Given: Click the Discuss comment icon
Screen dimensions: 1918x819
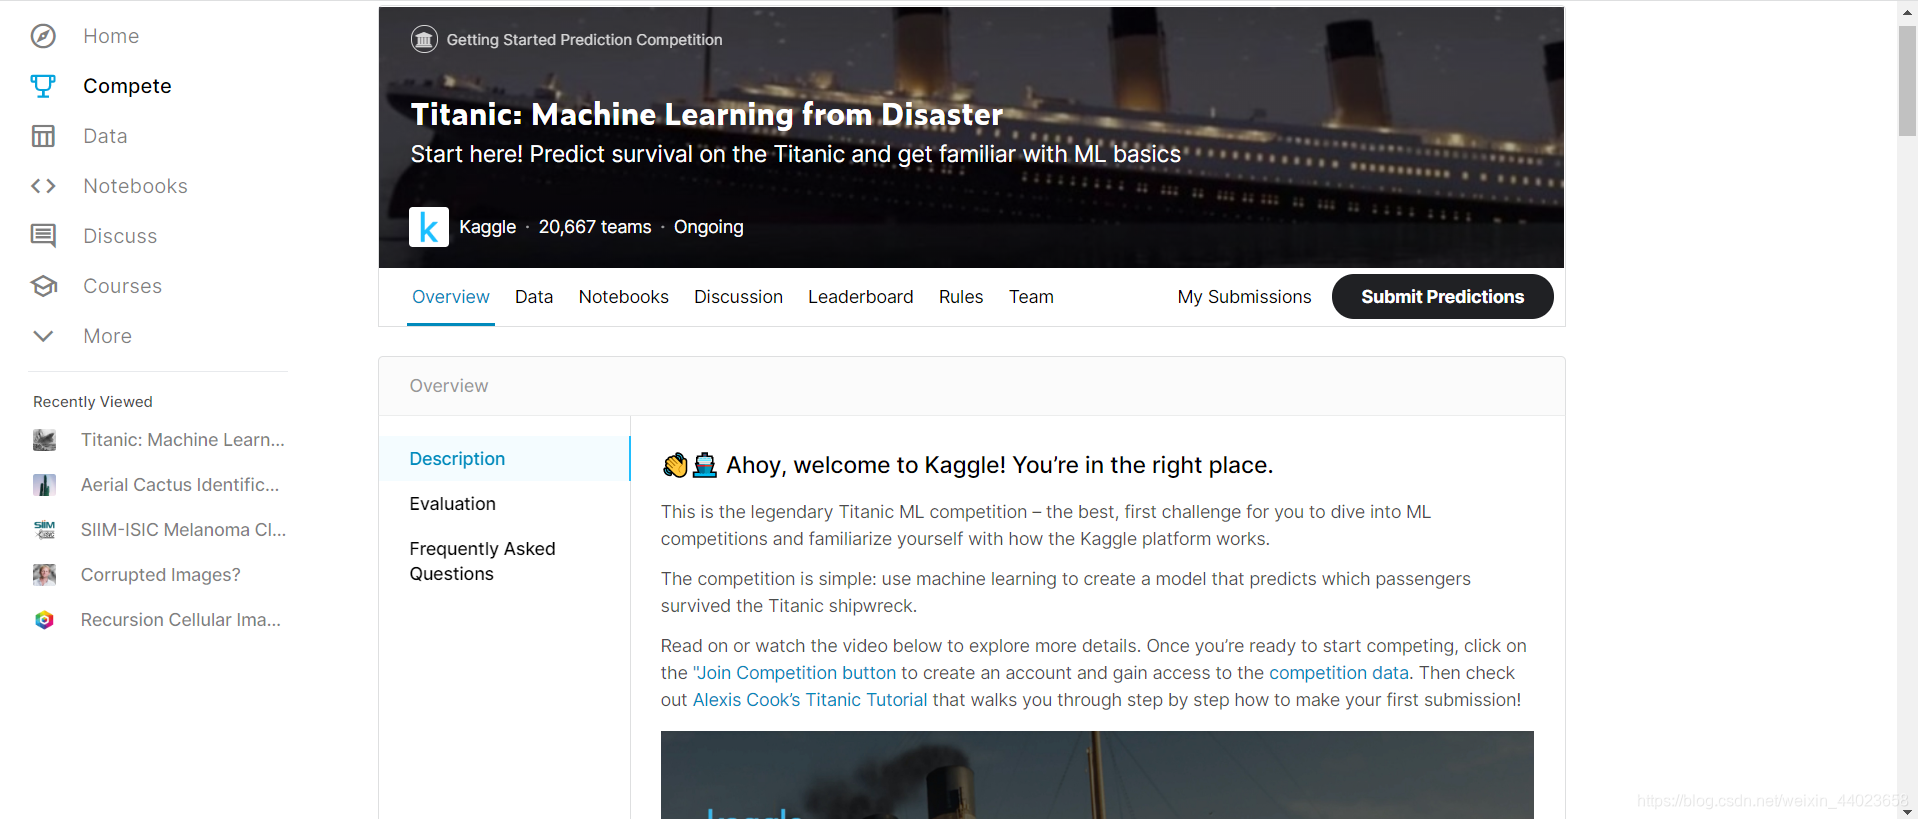Looking at the screenshot, I should point(43,236).
